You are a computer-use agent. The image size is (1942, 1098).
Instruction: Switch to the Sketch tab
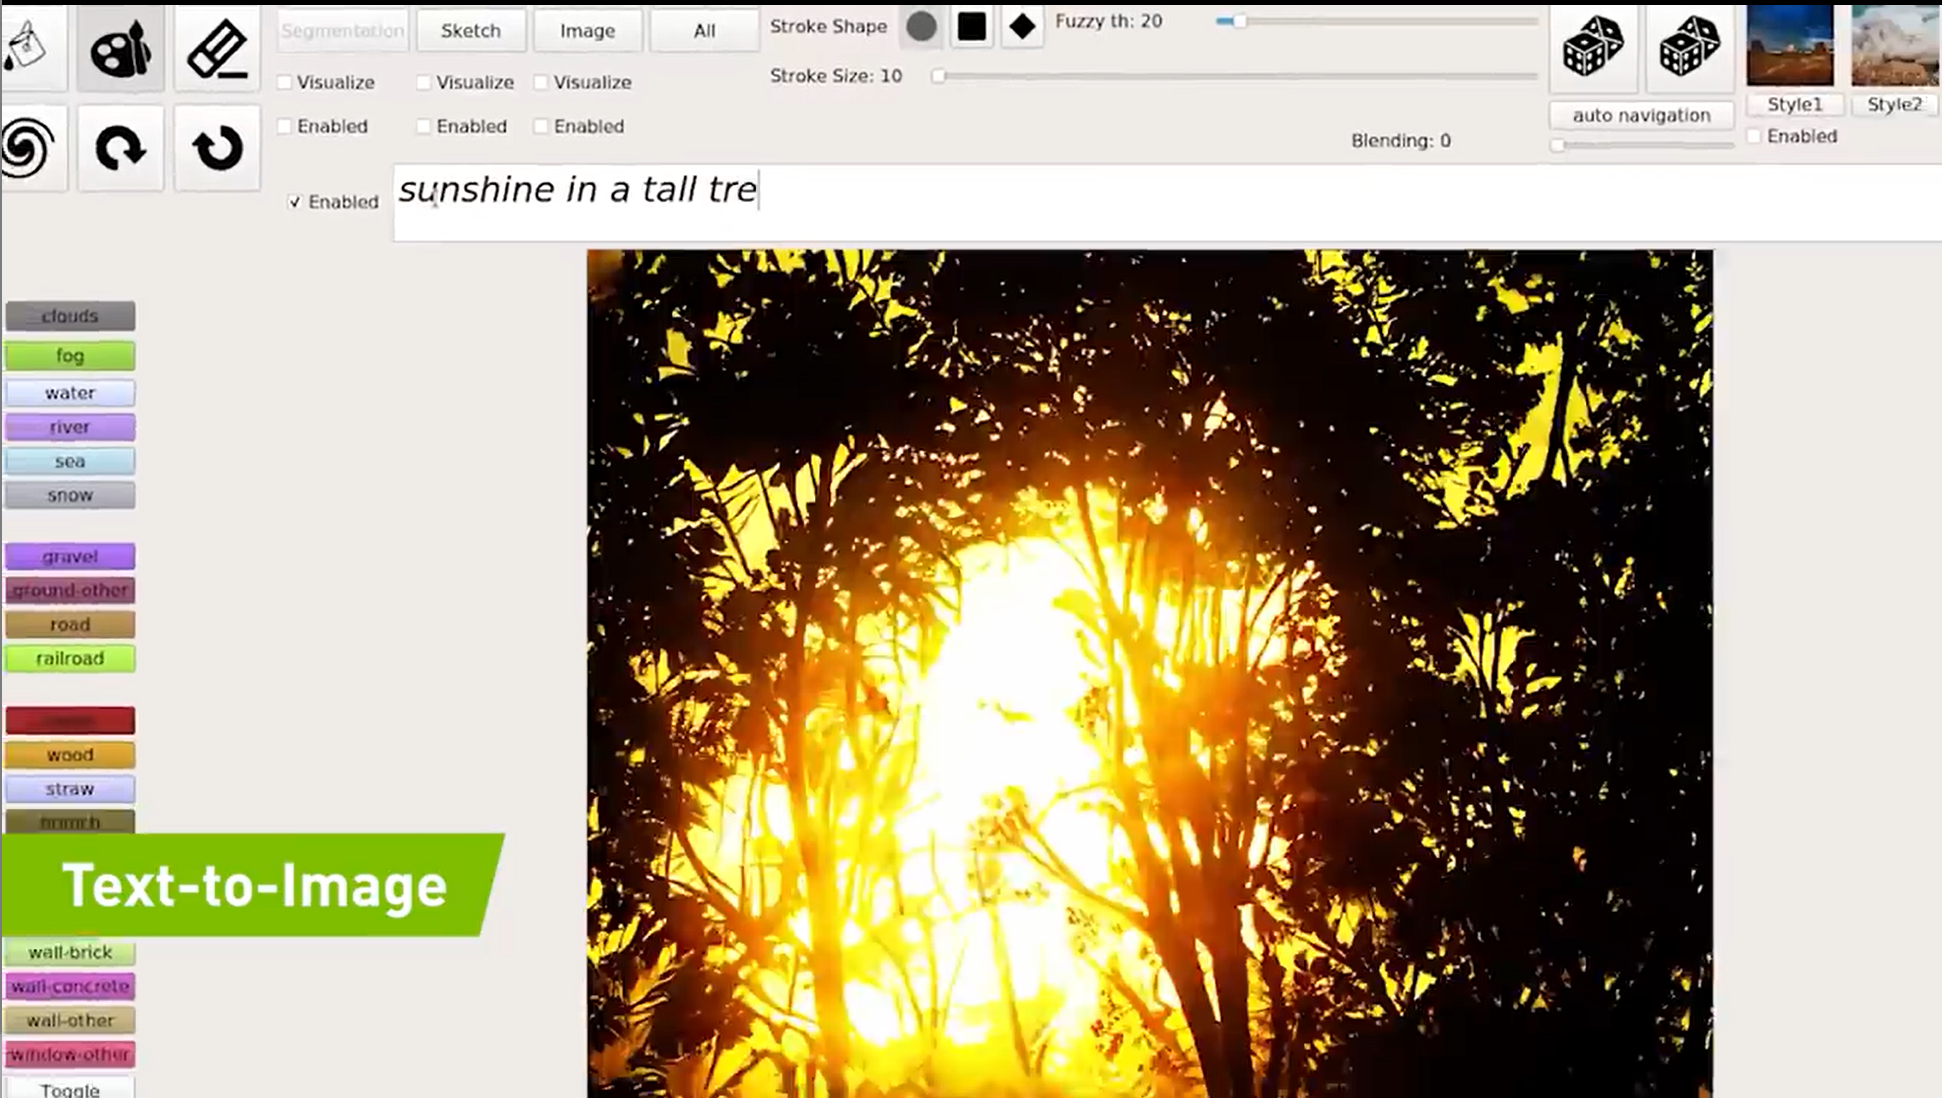coord(471,31)
